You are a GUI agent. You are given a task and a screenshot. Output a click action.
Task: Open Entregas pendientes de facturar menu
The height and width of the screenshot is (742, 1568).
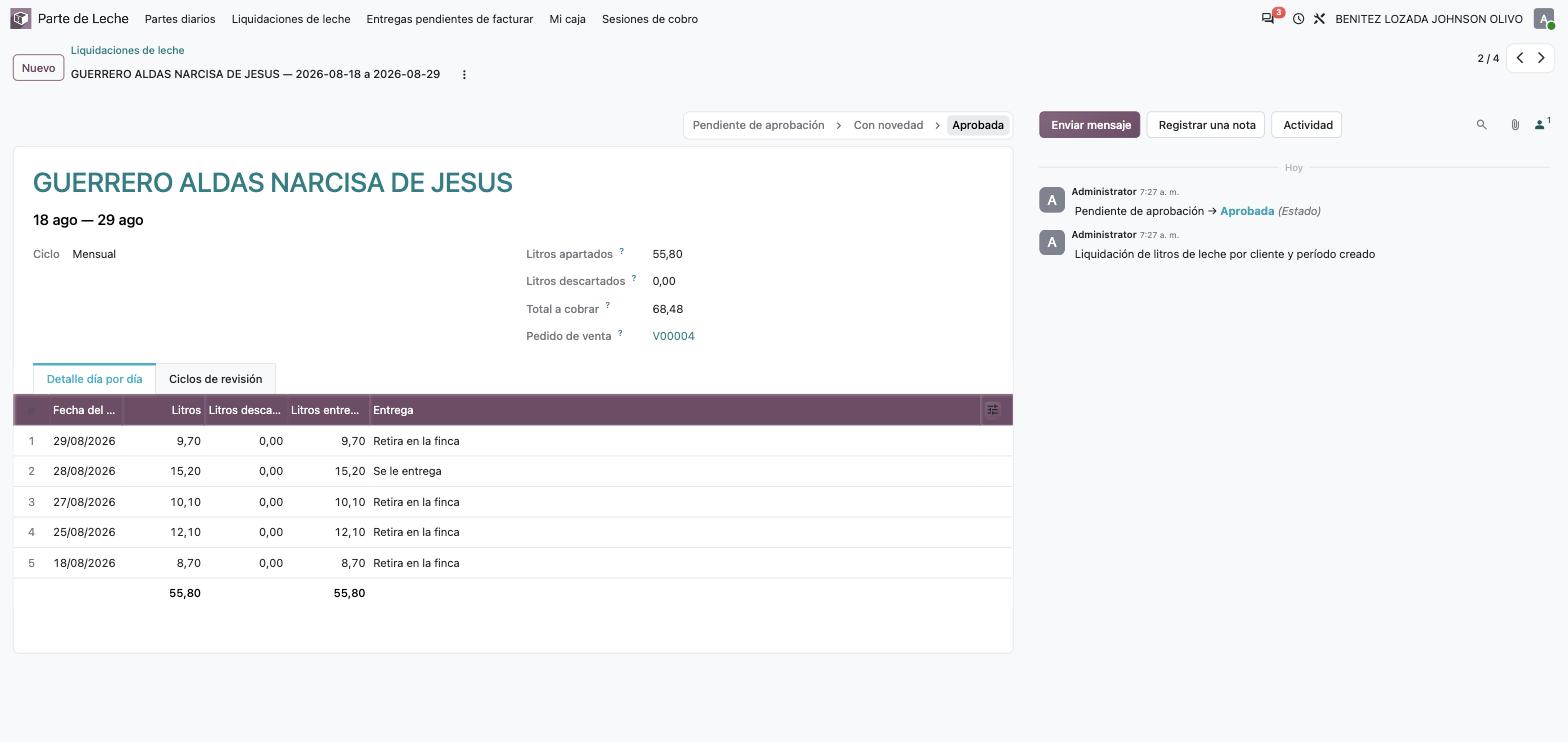450,19
